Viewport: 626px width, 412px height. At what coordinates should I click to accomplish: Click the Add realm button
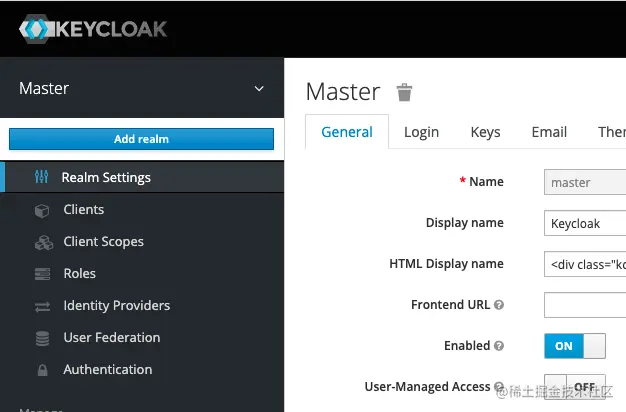(141, 139)
